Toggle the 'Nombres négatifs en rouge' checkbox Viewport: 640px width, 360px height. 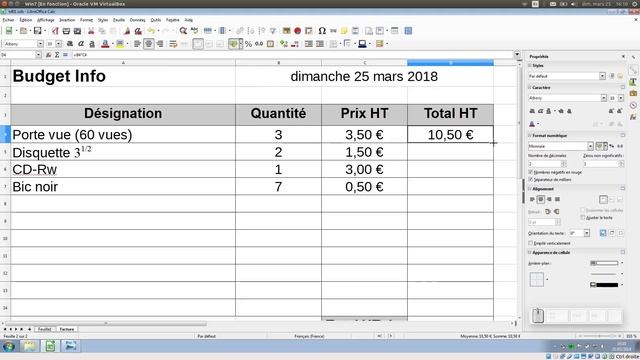click(531, 172)
